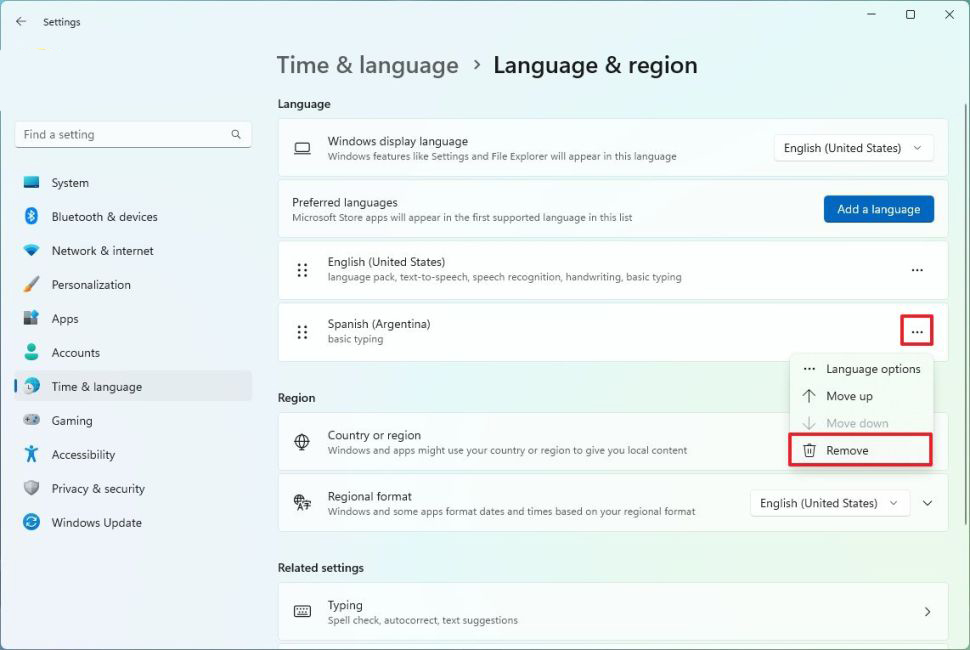The height and width of the screenshot is (650, 970).
Task: Open Personalization from the sidebar
Action: [x=91, y=285]
